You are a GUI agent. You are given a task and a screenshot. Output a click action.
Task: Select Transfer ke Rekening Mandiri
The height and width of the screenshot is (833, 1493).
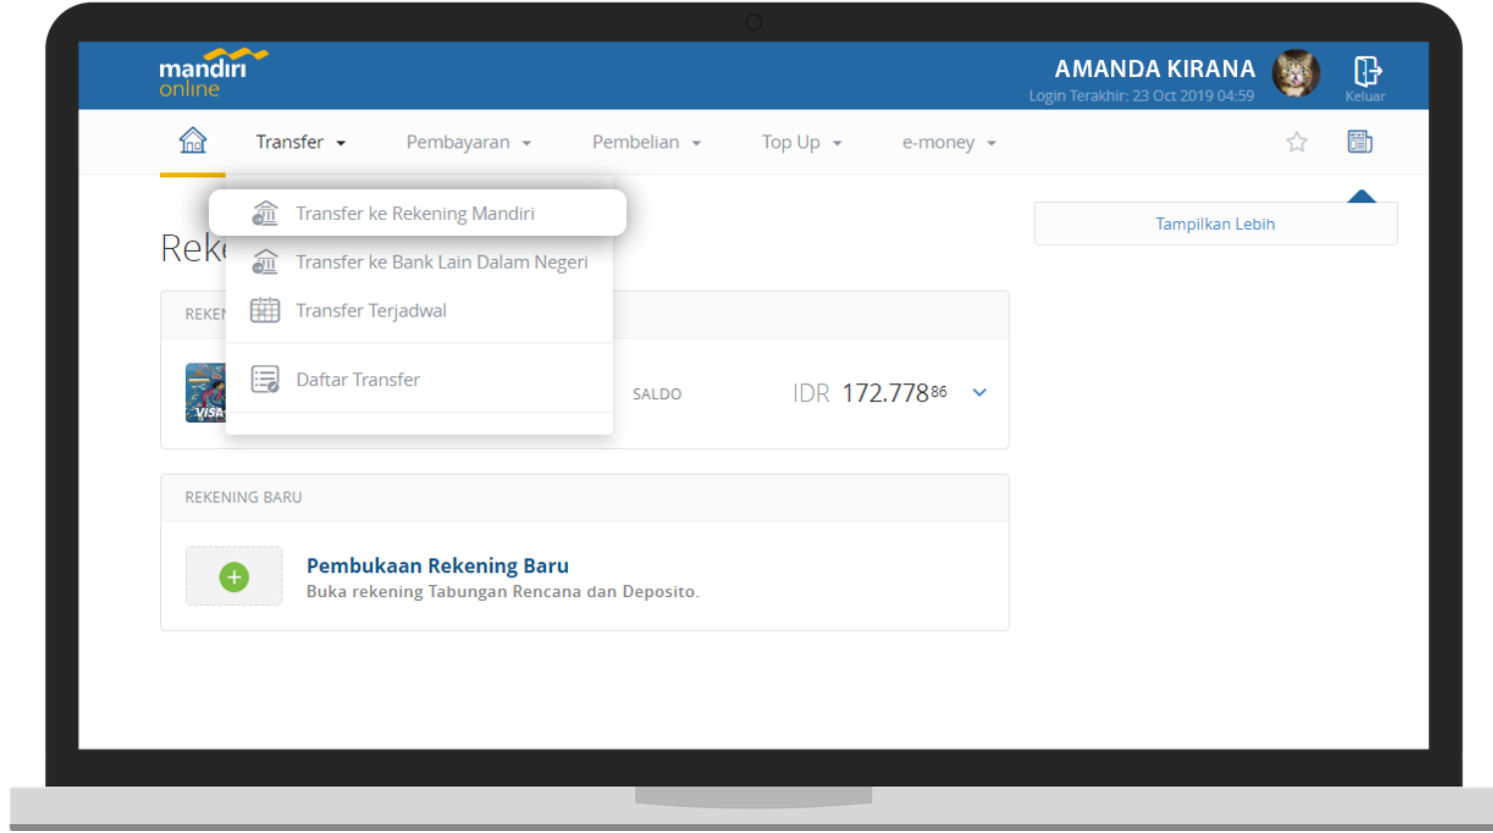tap(415, 213)
